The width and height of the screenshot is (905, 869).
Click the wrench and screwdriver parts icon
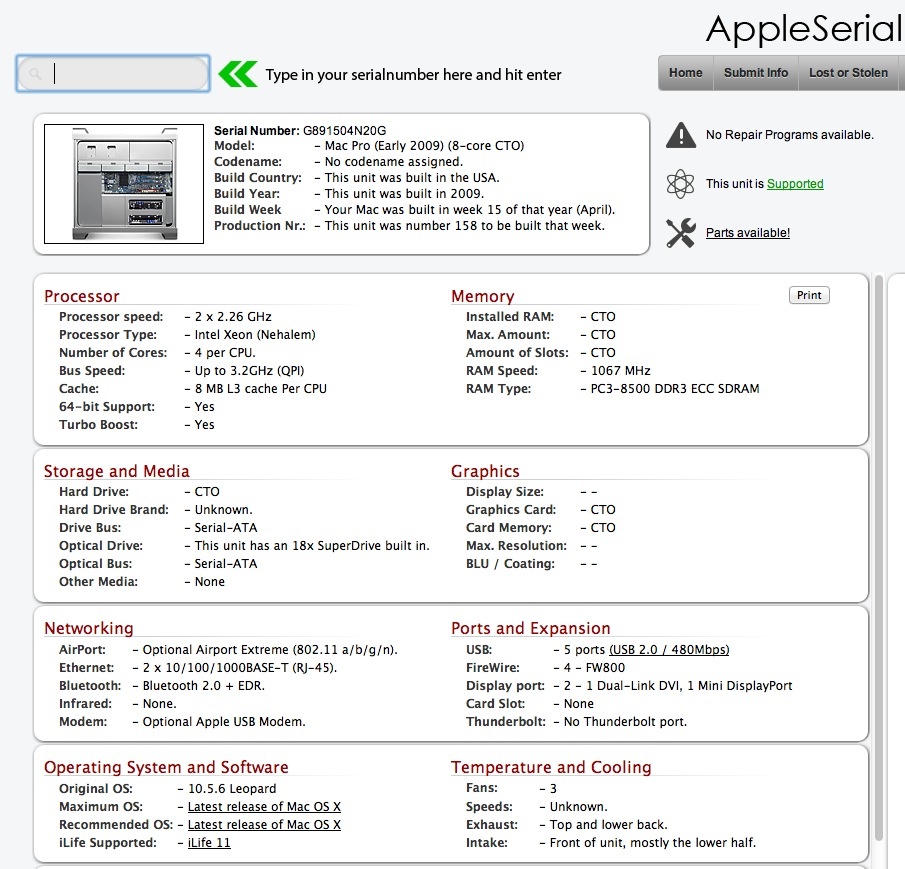(x=680, y=233)
